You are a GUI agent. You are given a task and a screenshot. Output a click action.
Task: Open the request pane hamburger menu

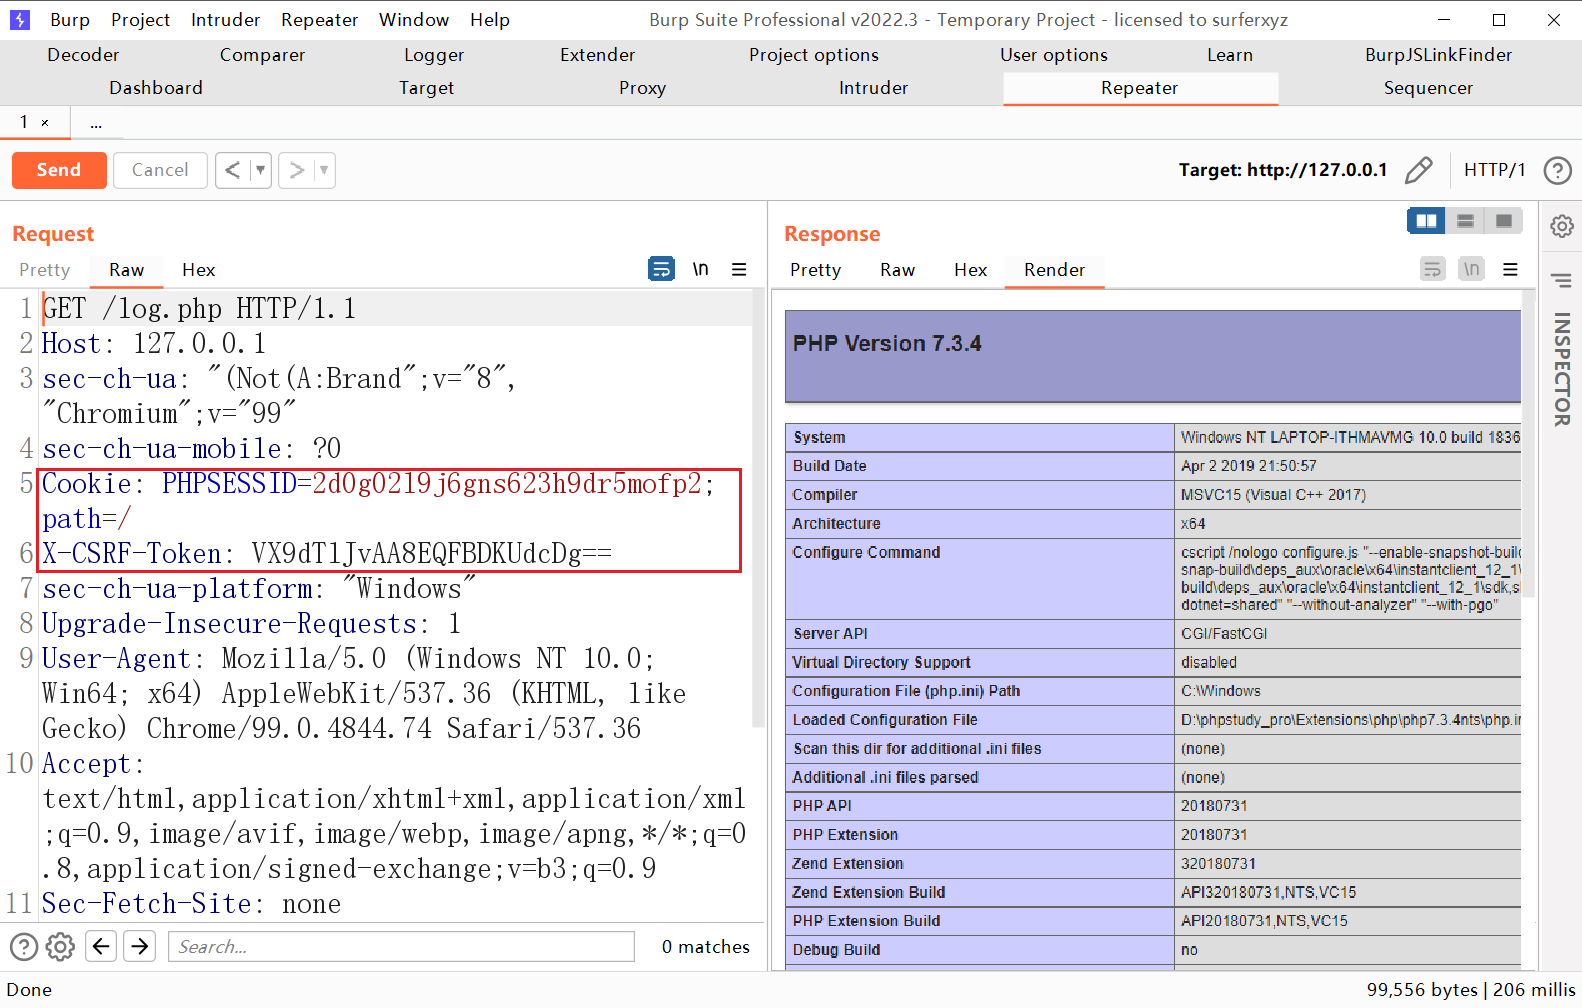(739, 269)
